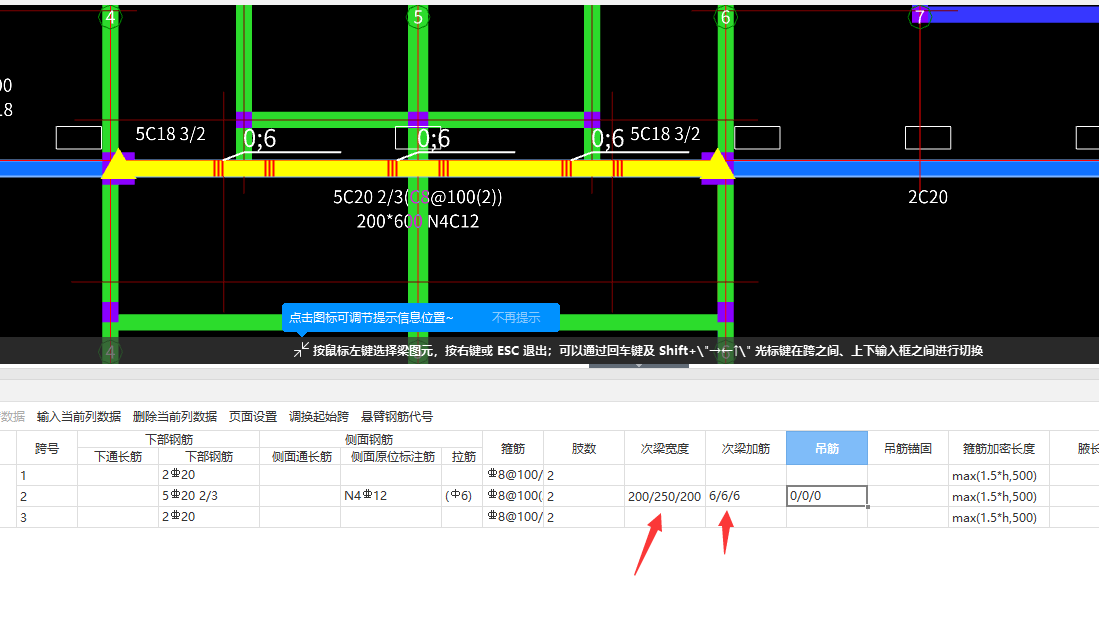Select span number 1 row

47,475
